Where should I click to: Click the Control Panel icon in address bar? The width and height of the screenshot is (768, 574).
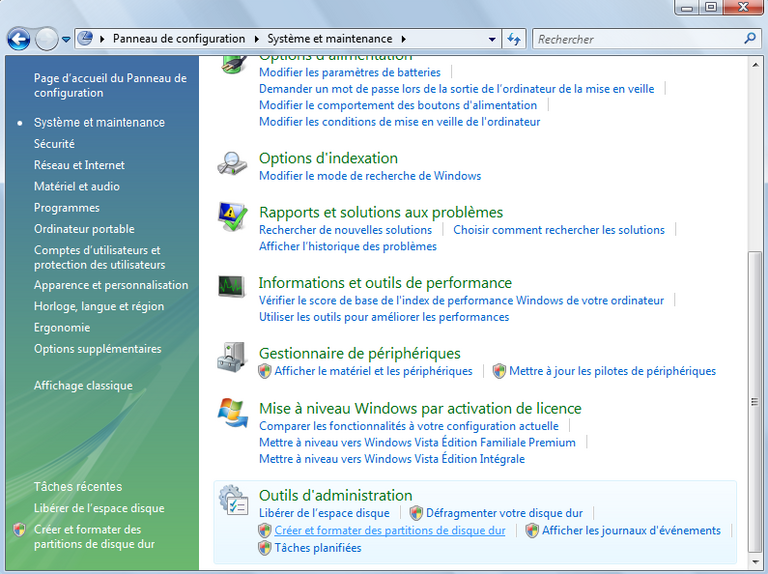point(85,38)
